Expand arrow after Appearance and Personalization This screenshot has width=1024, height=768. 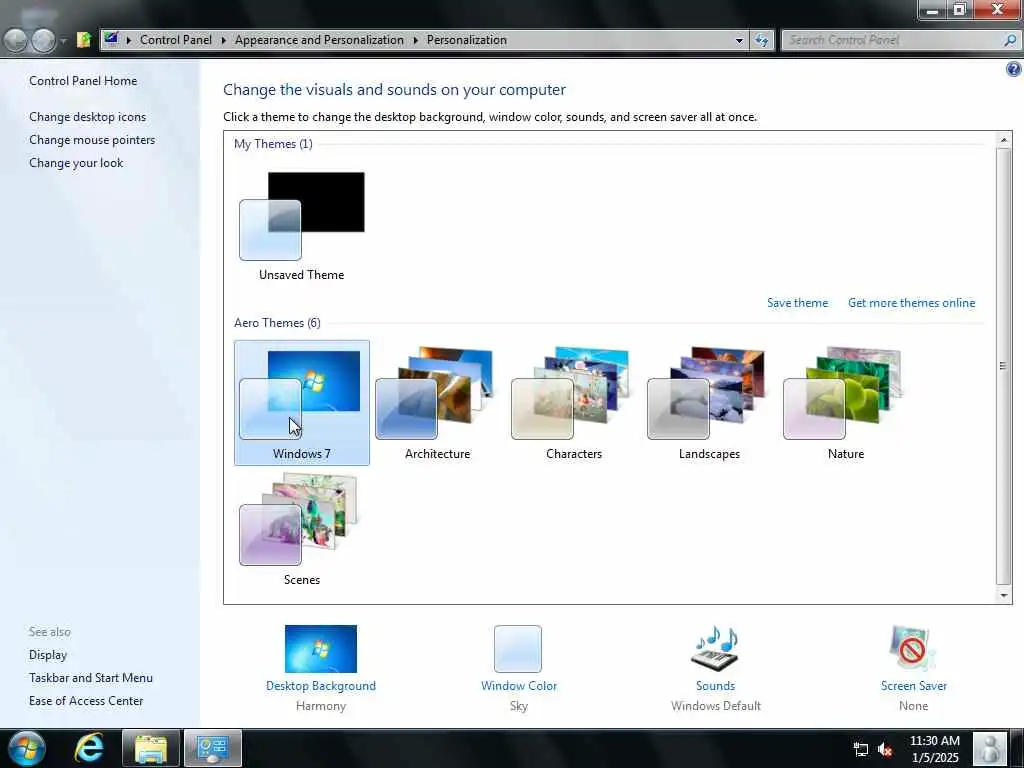pos(415,40)
